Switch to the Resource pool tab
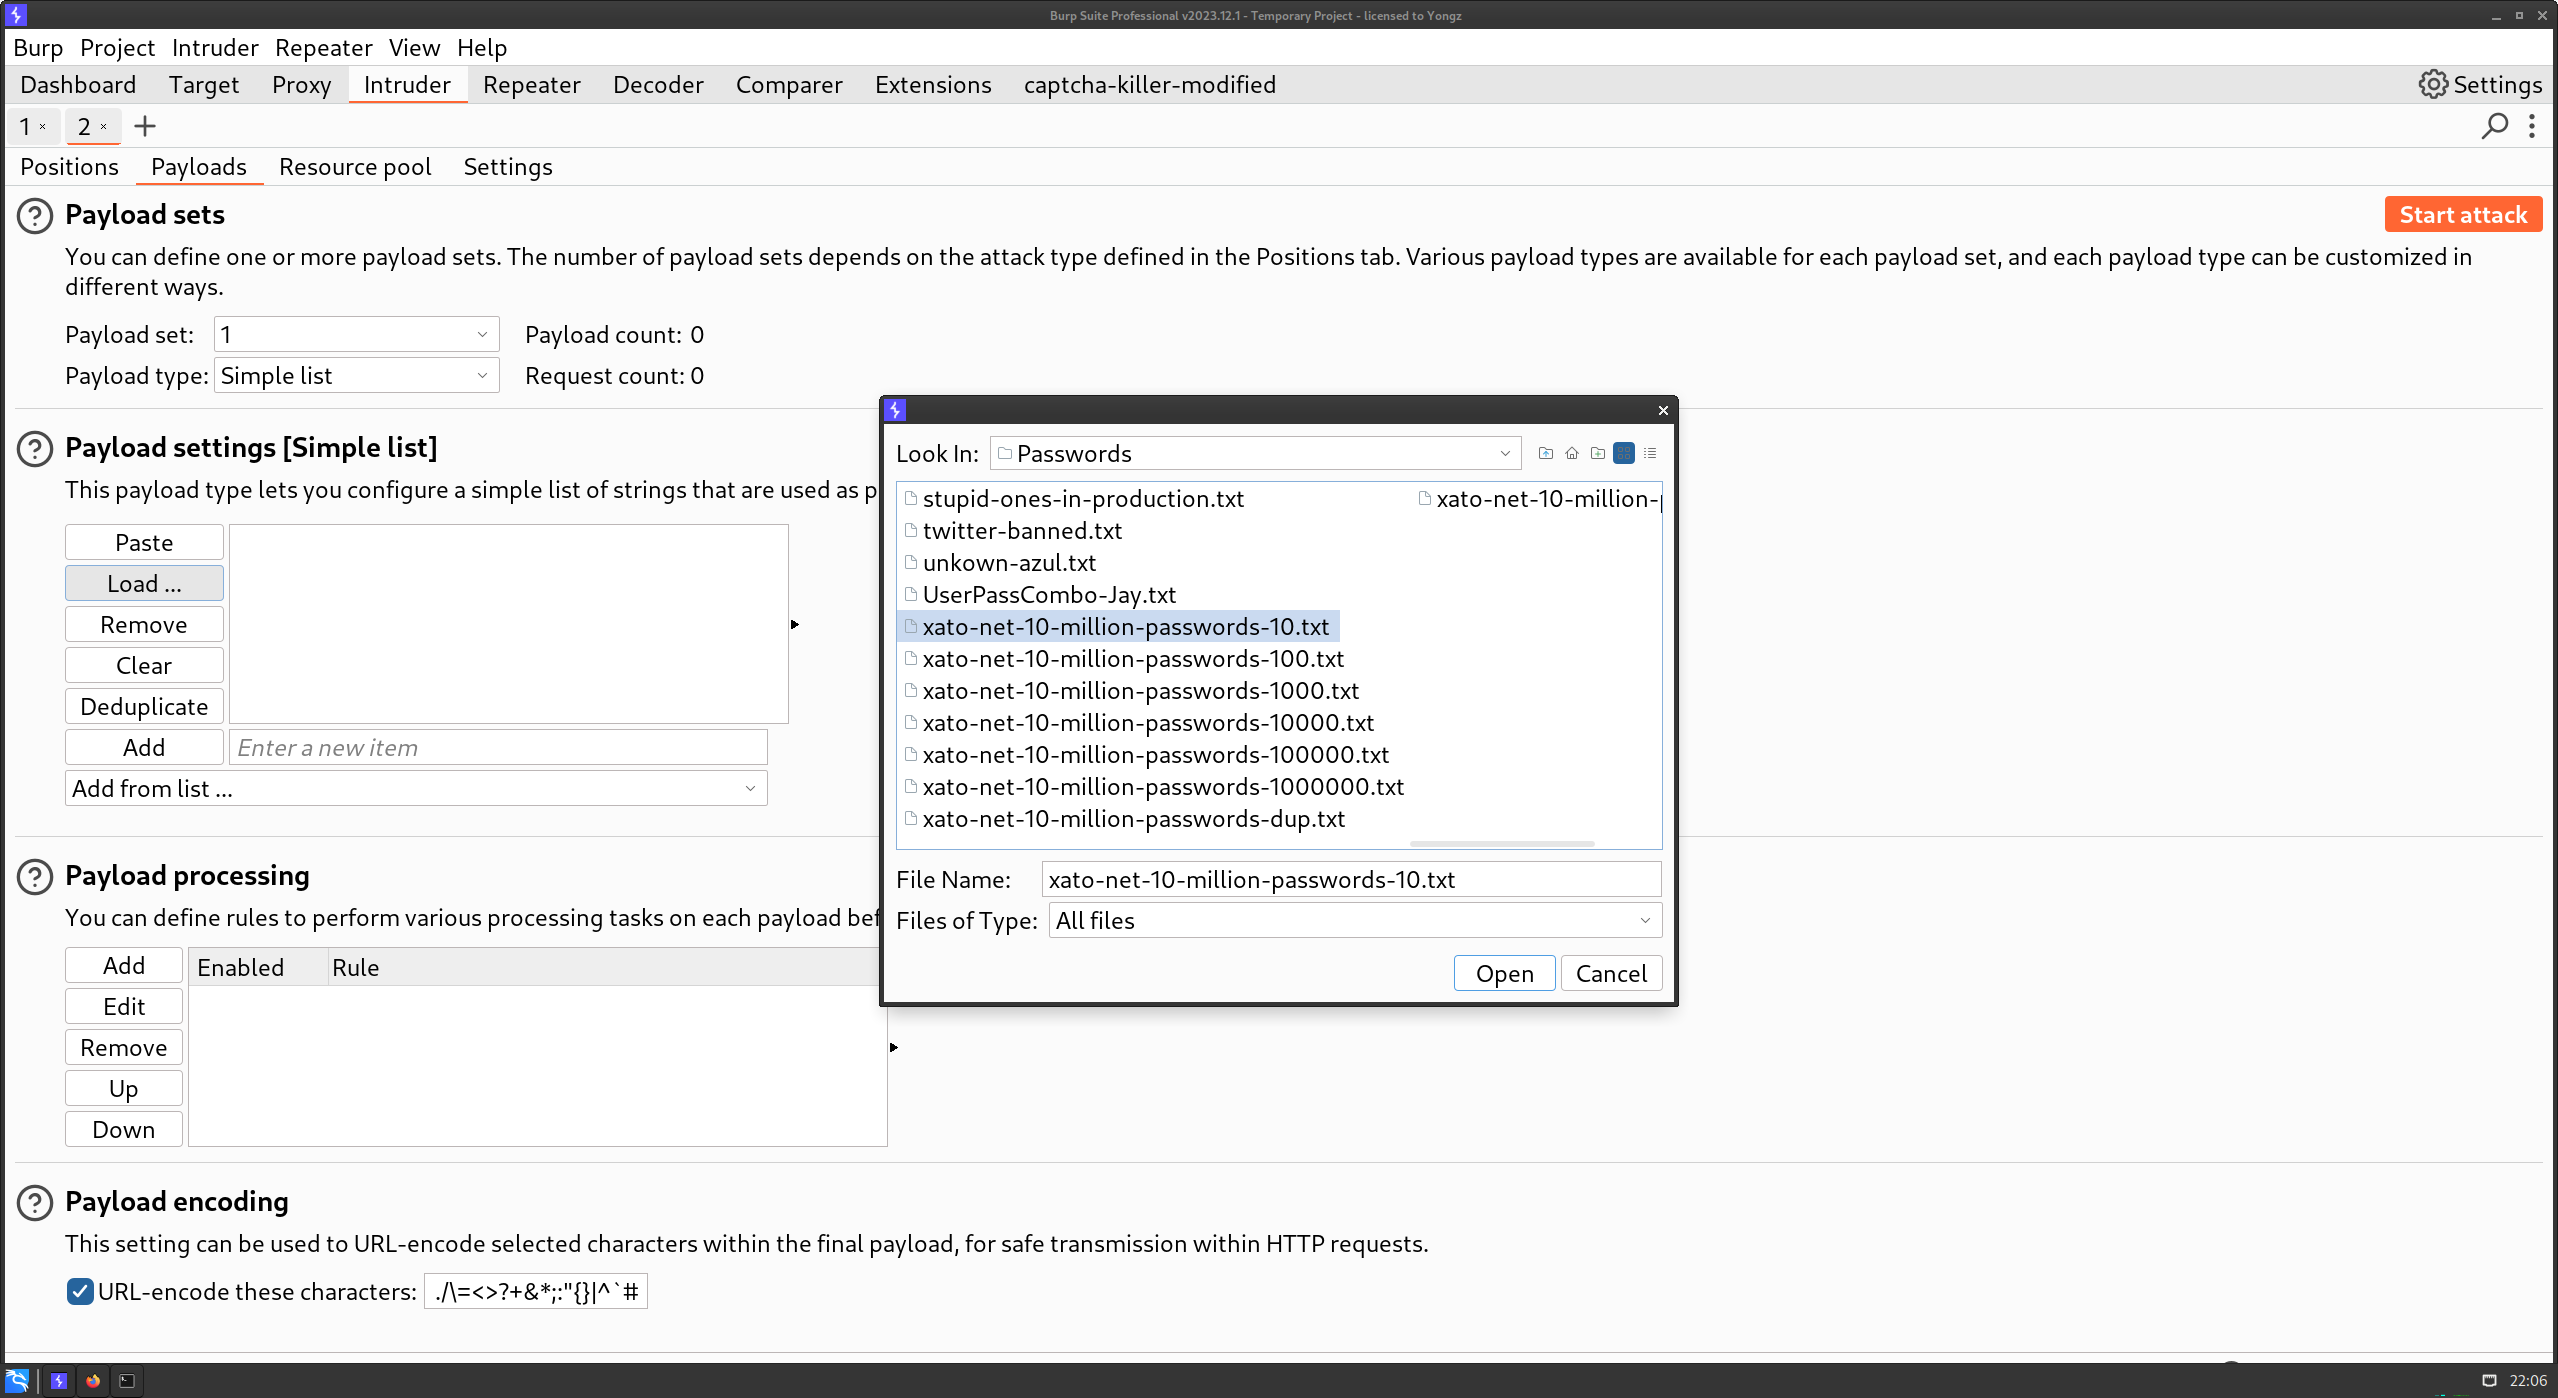Viewport: 2558px width, 1398px height. click(x=355, y=167)
